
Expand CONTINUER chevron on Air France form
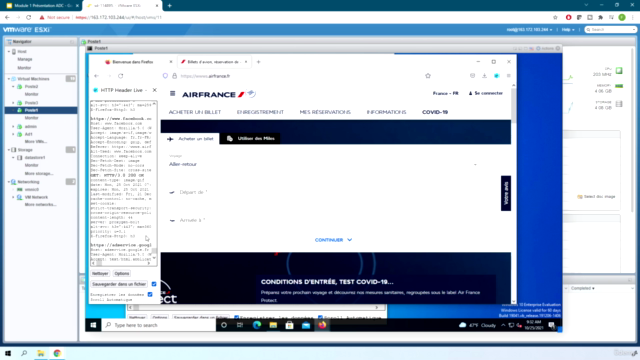click(349, 240)
